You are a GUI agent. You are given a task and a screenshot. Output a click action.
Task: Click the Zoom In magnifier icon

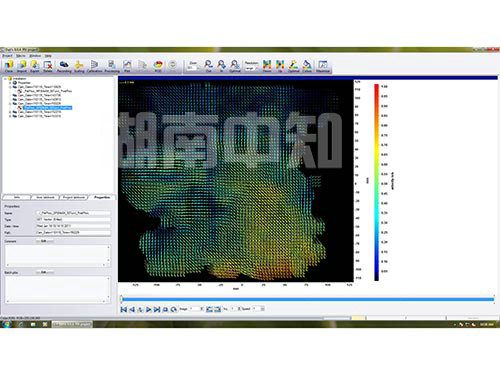[221, 66]
